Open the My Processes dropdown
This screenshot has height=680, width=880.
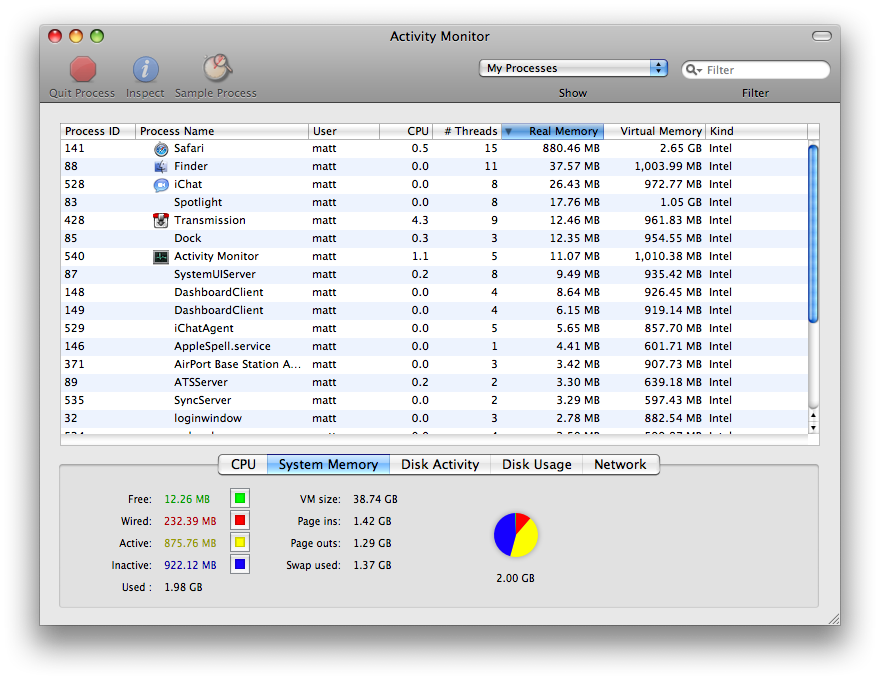point(573,68)
